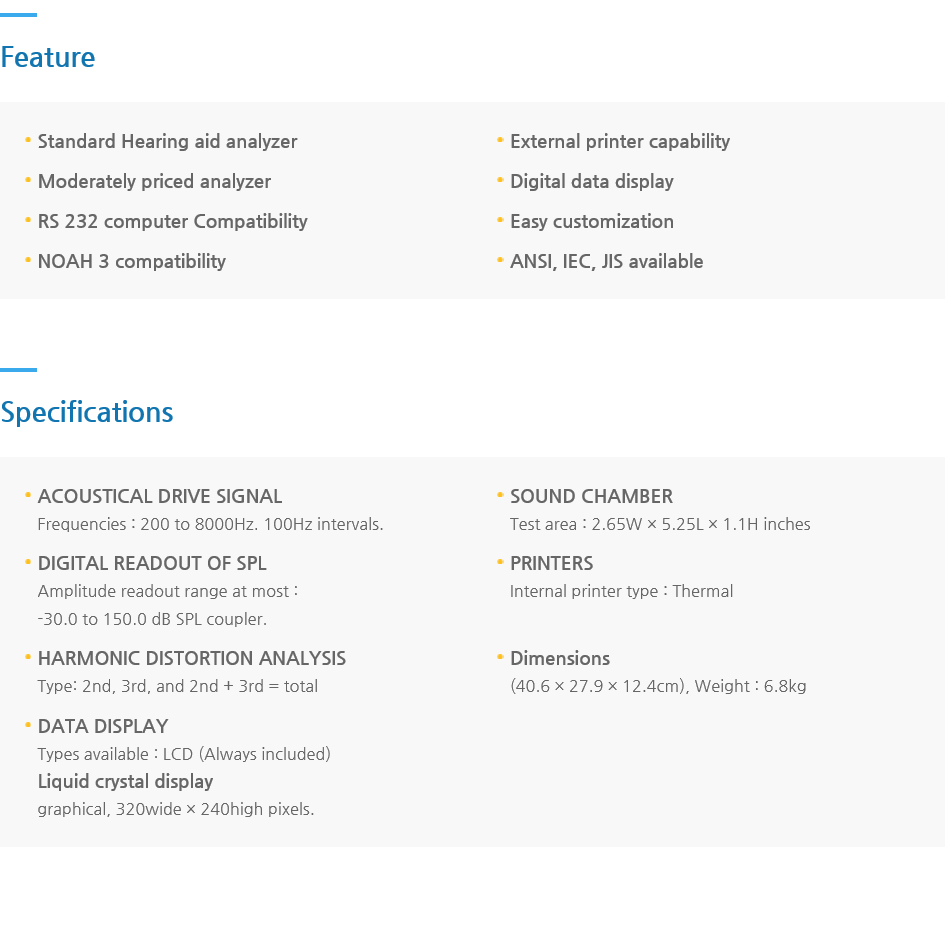Viewport: 945px width, 950px height.
Task: Click Moderately priced analyzer text
Action: click(154, 181)
